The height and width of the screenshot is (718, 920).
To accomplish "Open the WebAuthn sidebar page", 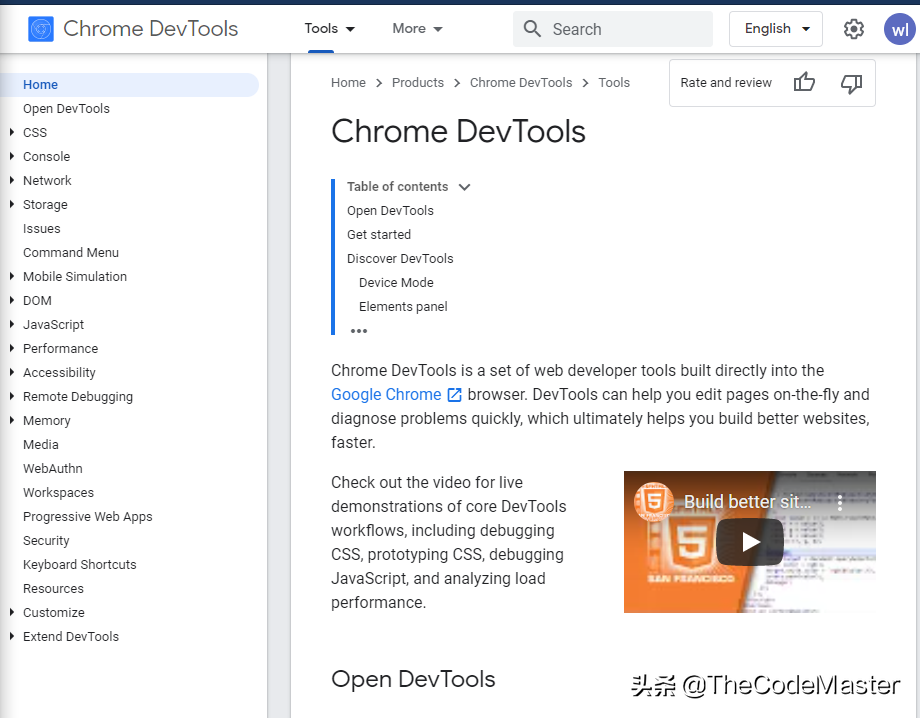I will coord(53,469).
